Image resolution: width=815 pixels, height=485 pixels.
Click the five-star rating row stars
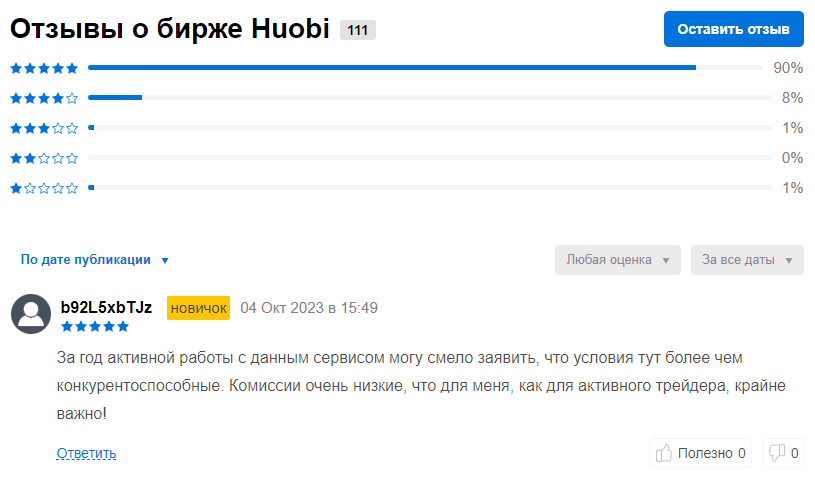[44, 68]
